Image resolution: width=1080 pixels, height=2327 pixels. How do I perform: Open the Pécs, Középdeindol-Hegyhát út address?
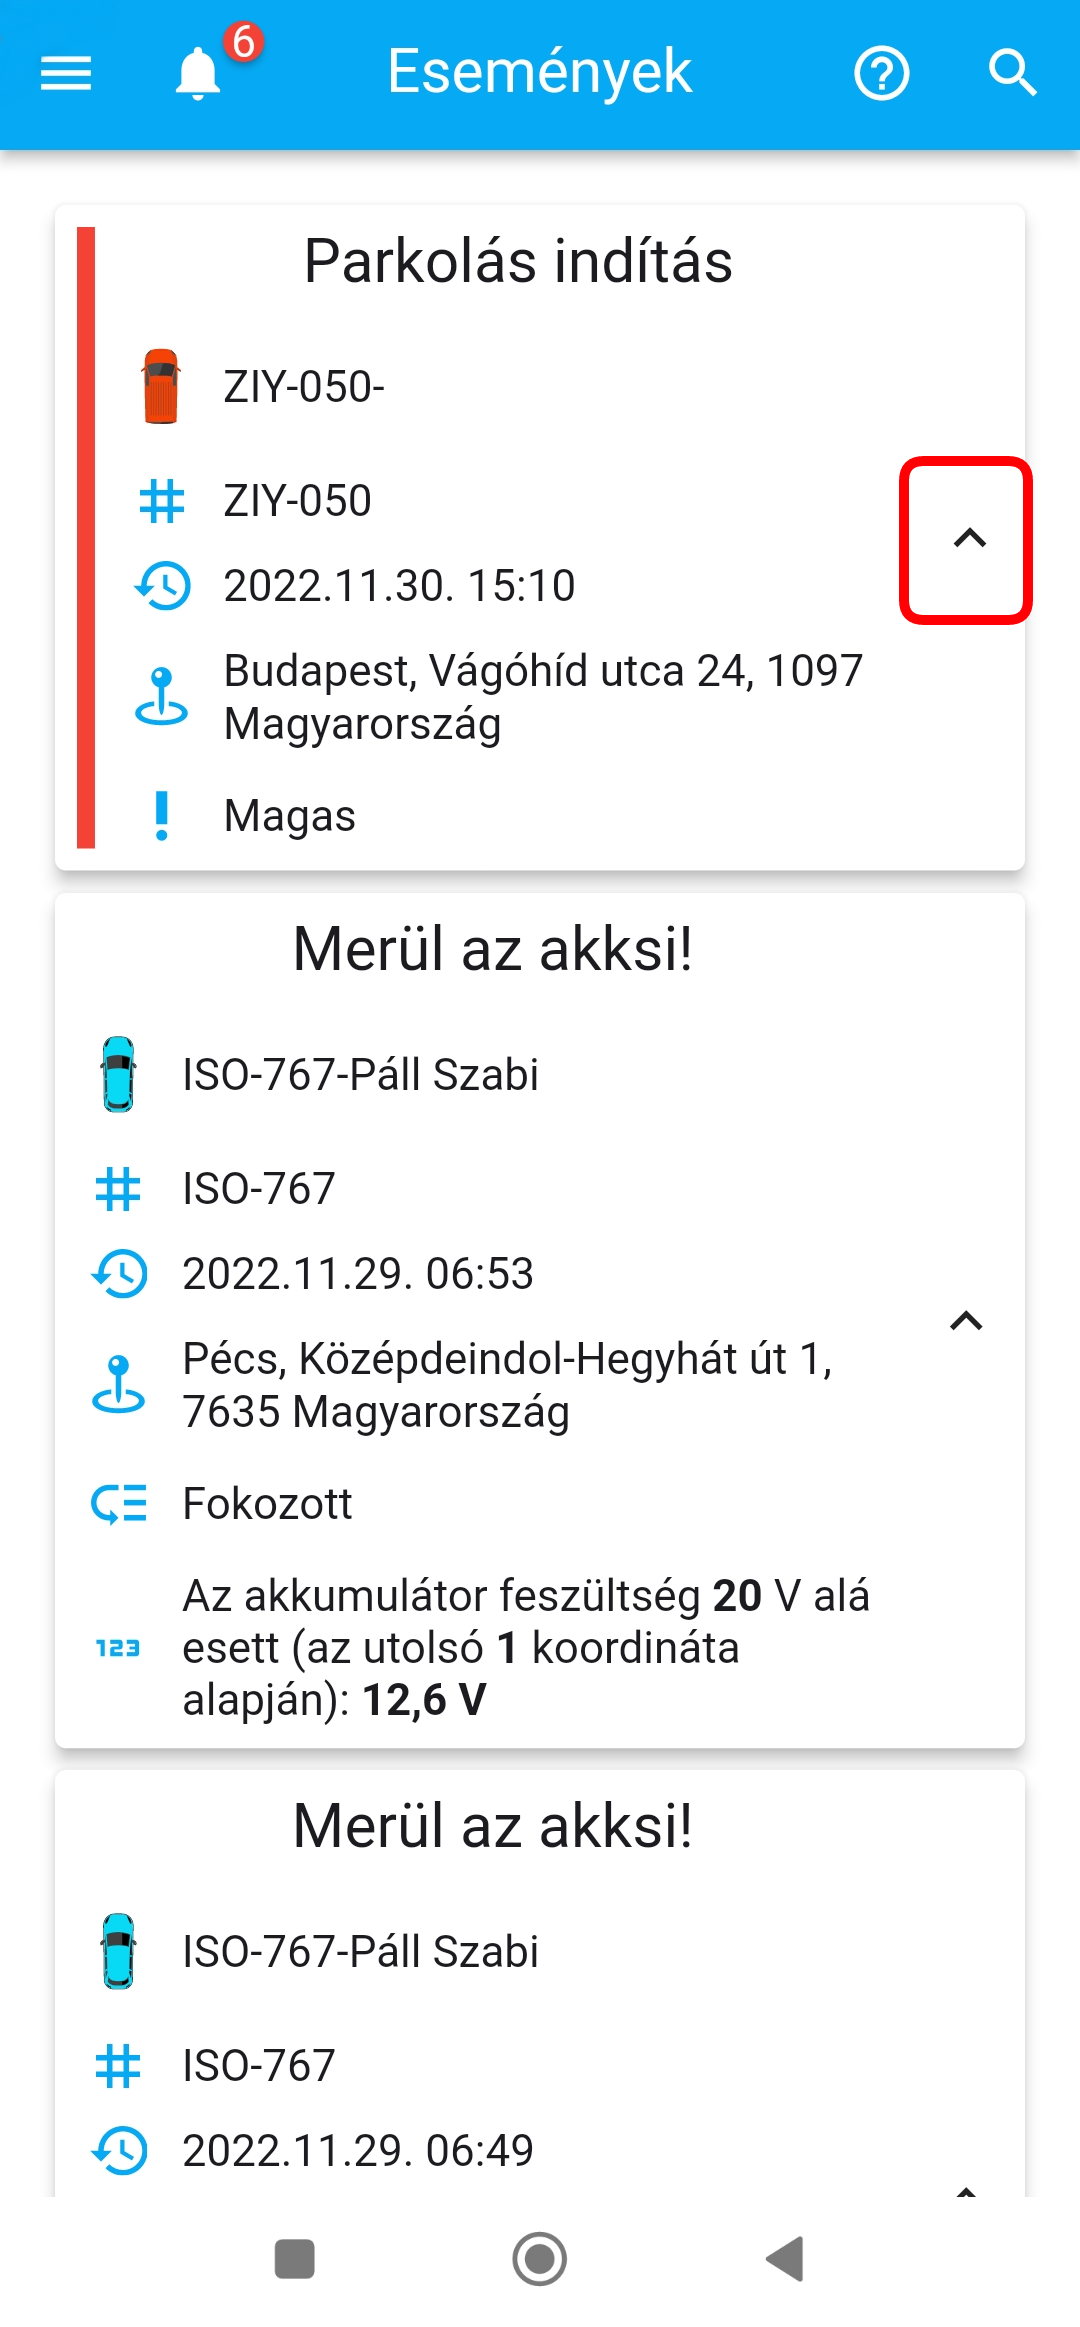(x=507, y=1385)
